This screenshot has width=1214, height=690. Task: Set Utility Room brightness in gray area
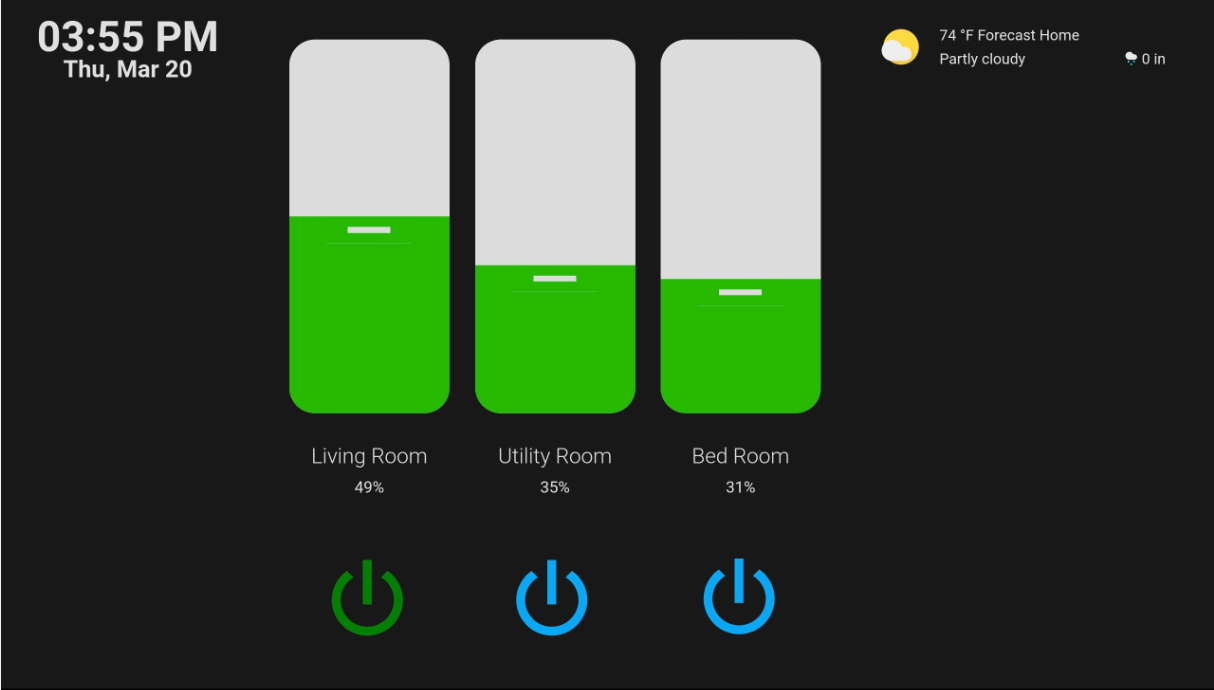tap(555, 152)
